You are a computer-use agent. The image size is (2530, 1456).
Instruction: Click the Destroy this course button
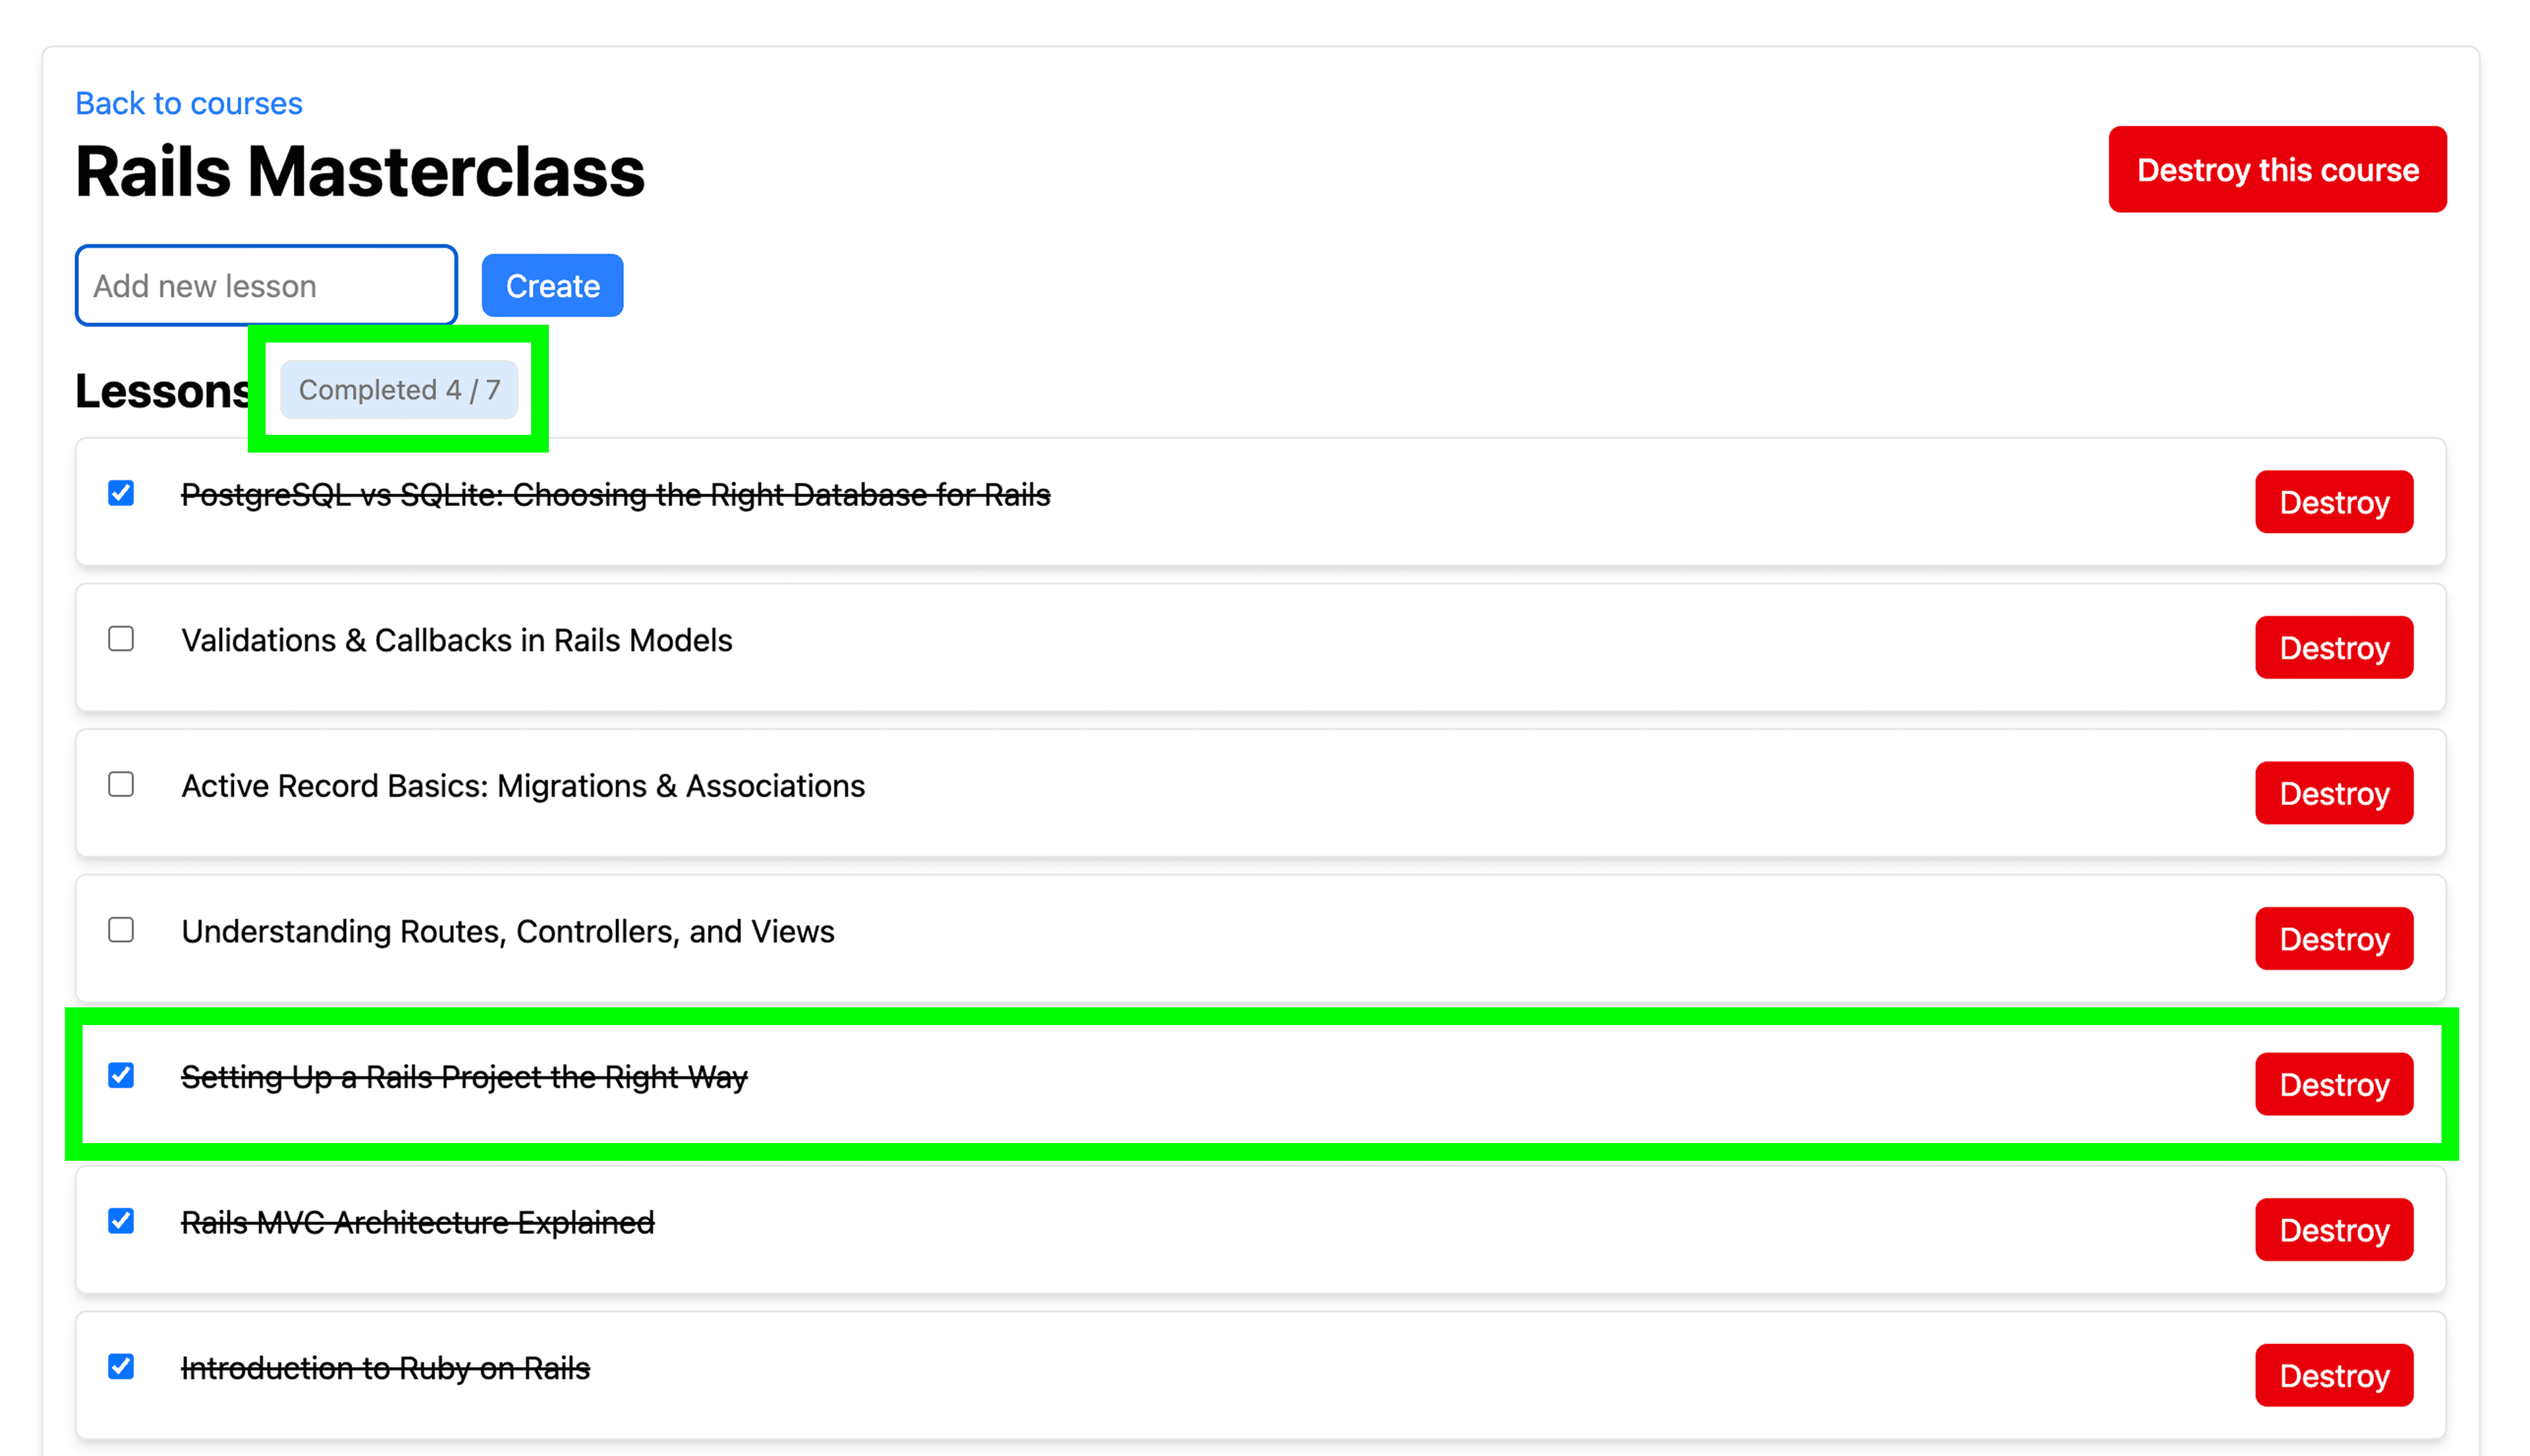(x=2276, y=170)
